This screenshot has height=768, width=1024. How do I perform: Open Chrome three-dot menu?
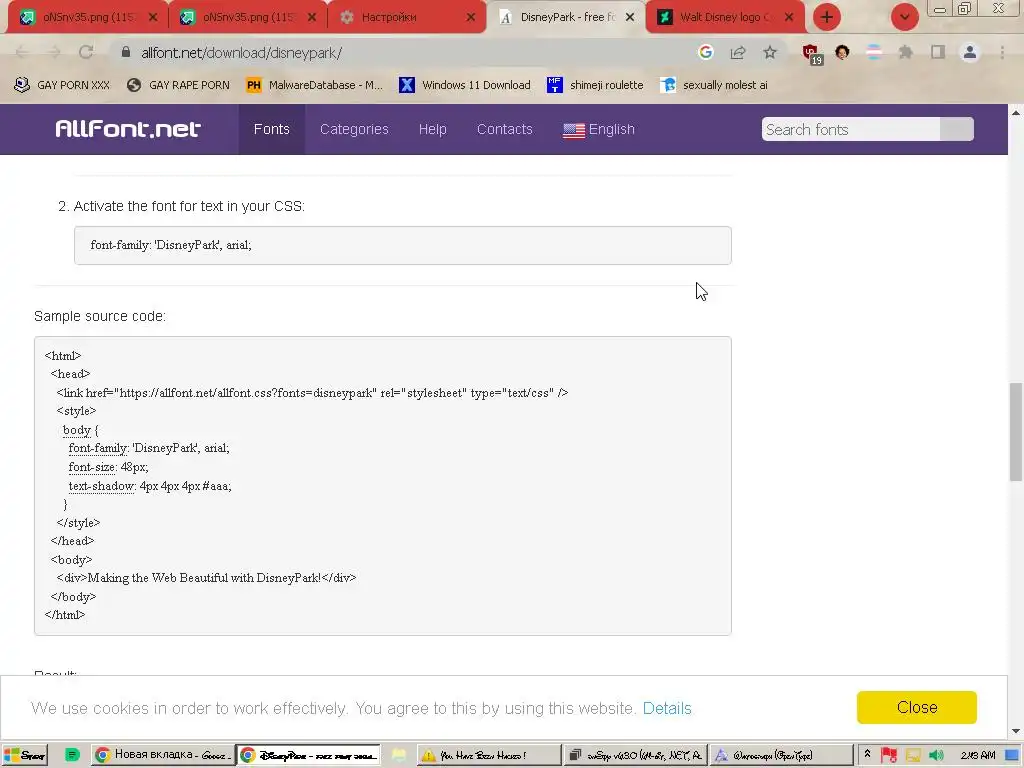pos(1002,52)
